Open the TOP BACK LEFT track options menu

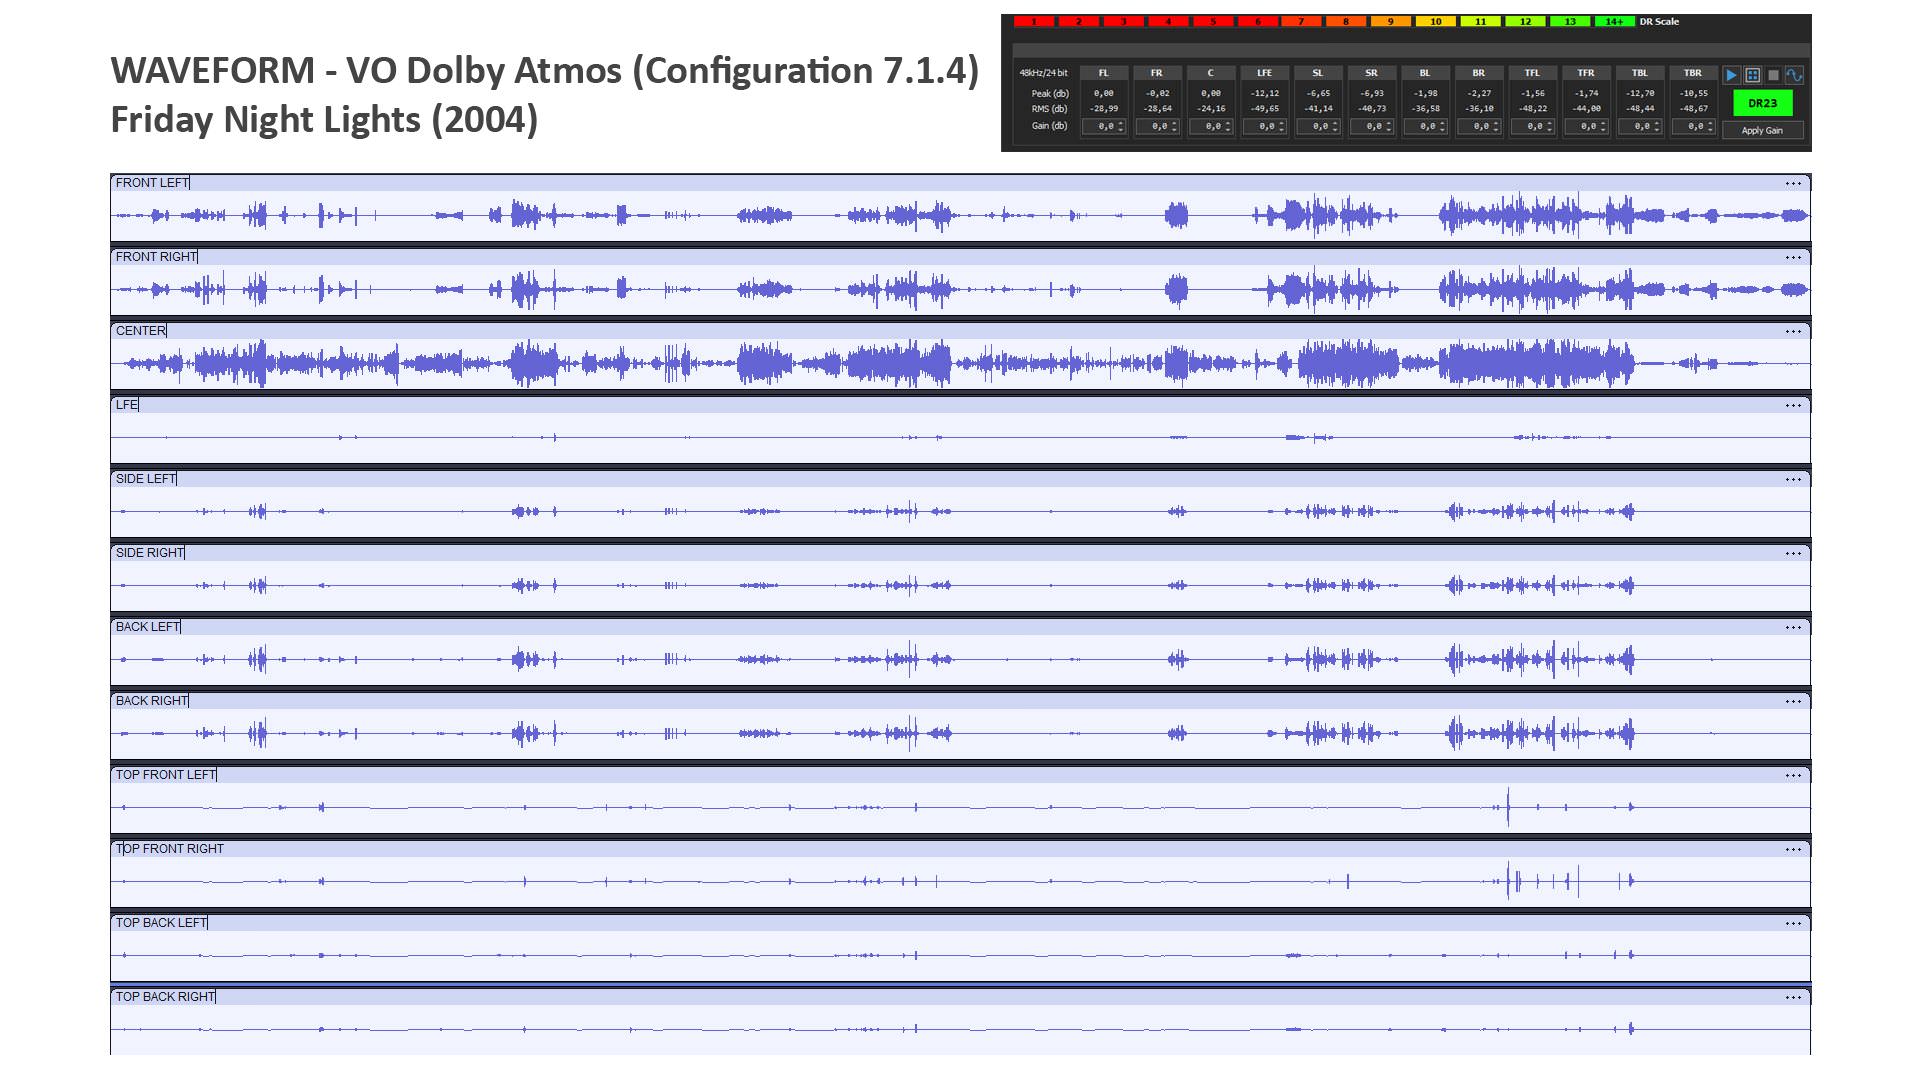coord(1793,923)
